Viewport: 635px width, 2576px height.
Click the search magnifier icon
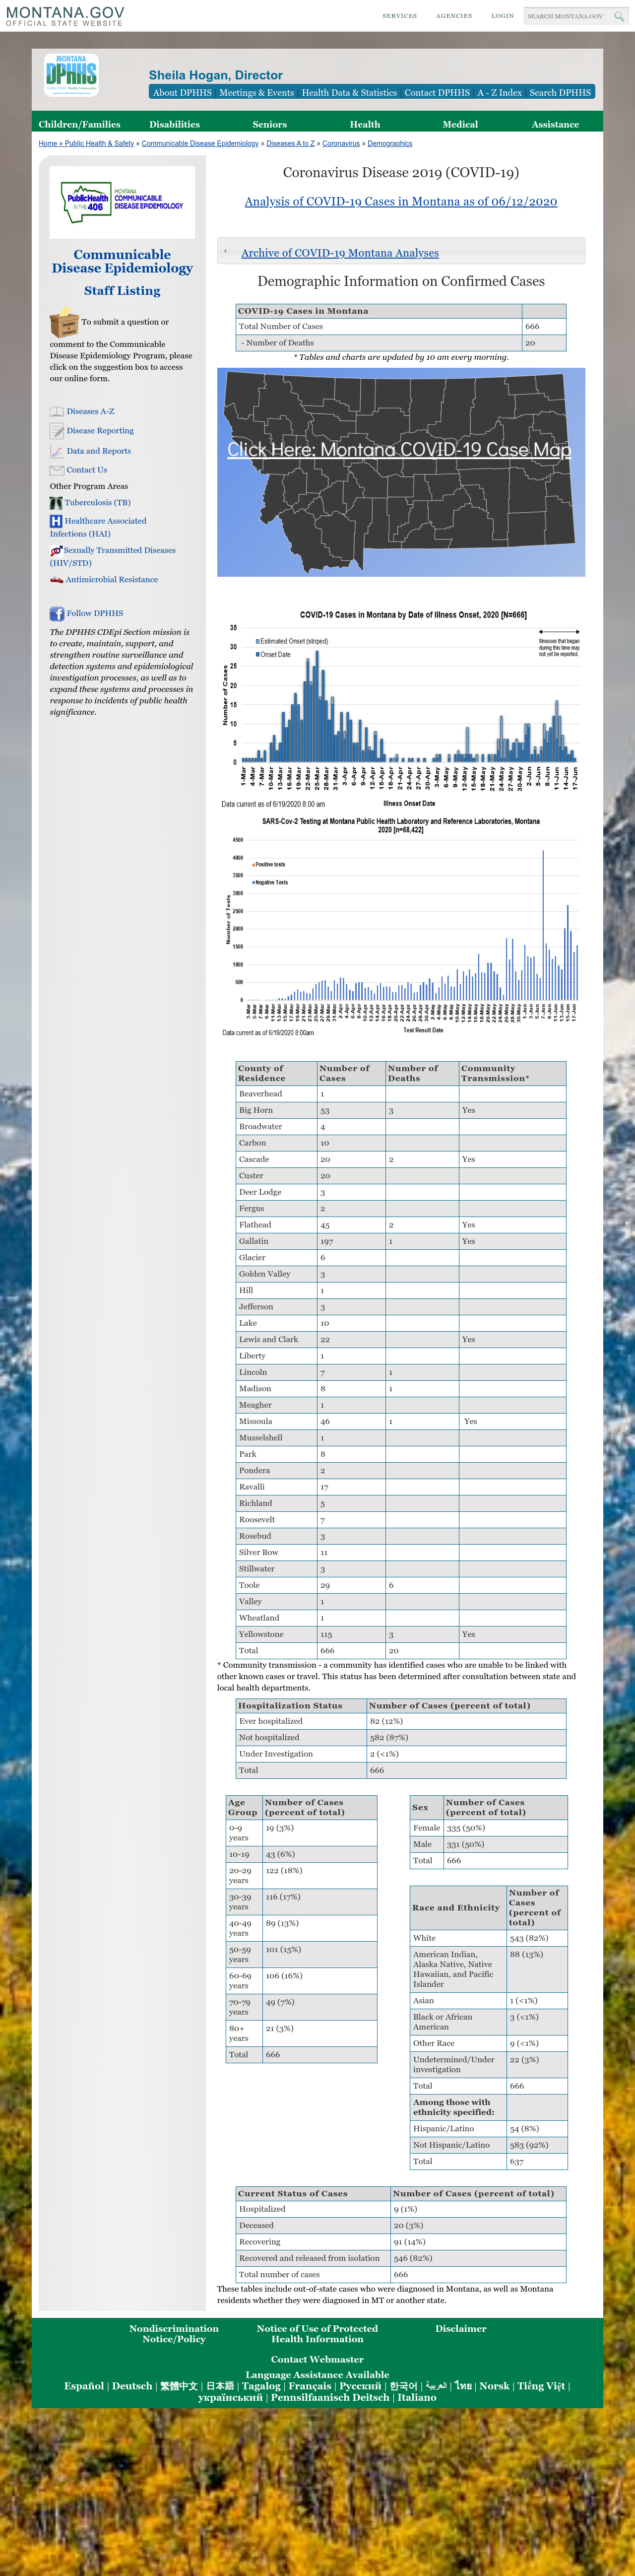pyautogui.click(x=619, y=16)
